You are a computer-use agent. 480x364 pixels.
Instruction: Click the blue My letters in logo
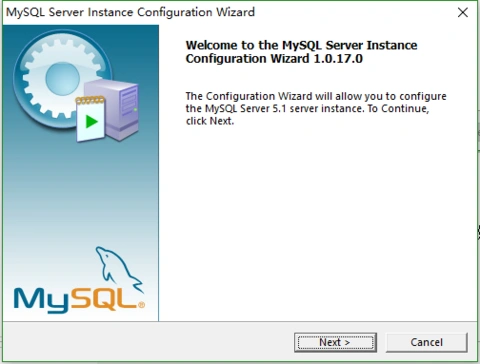[x=41, y=301]
